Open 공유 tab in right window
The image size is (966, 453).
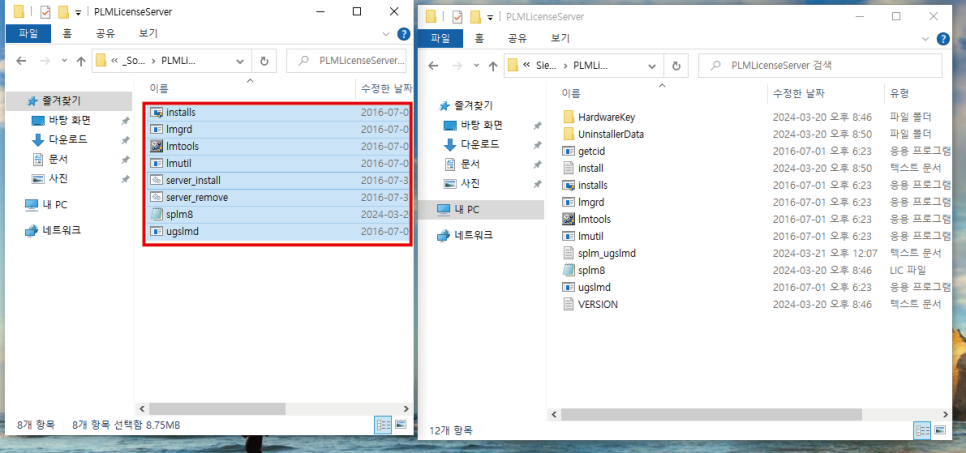(x=517, y=38)
